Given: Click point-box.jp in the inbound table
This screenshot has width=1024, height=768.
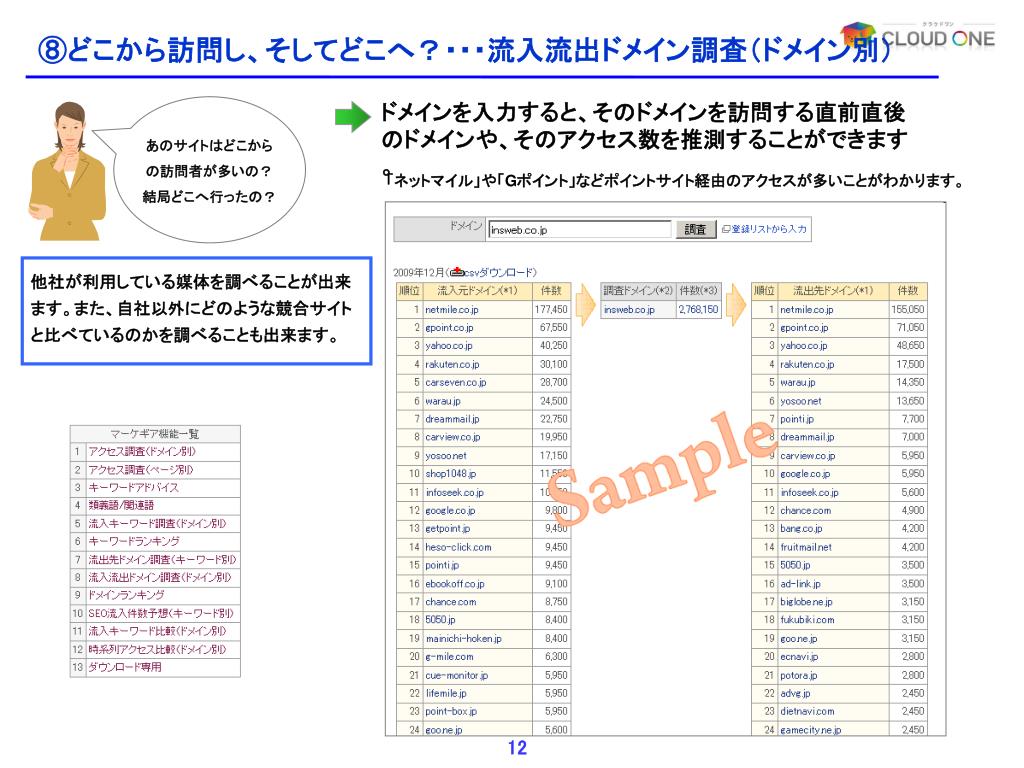Looking at the screenshot, I should click(451, 711).
